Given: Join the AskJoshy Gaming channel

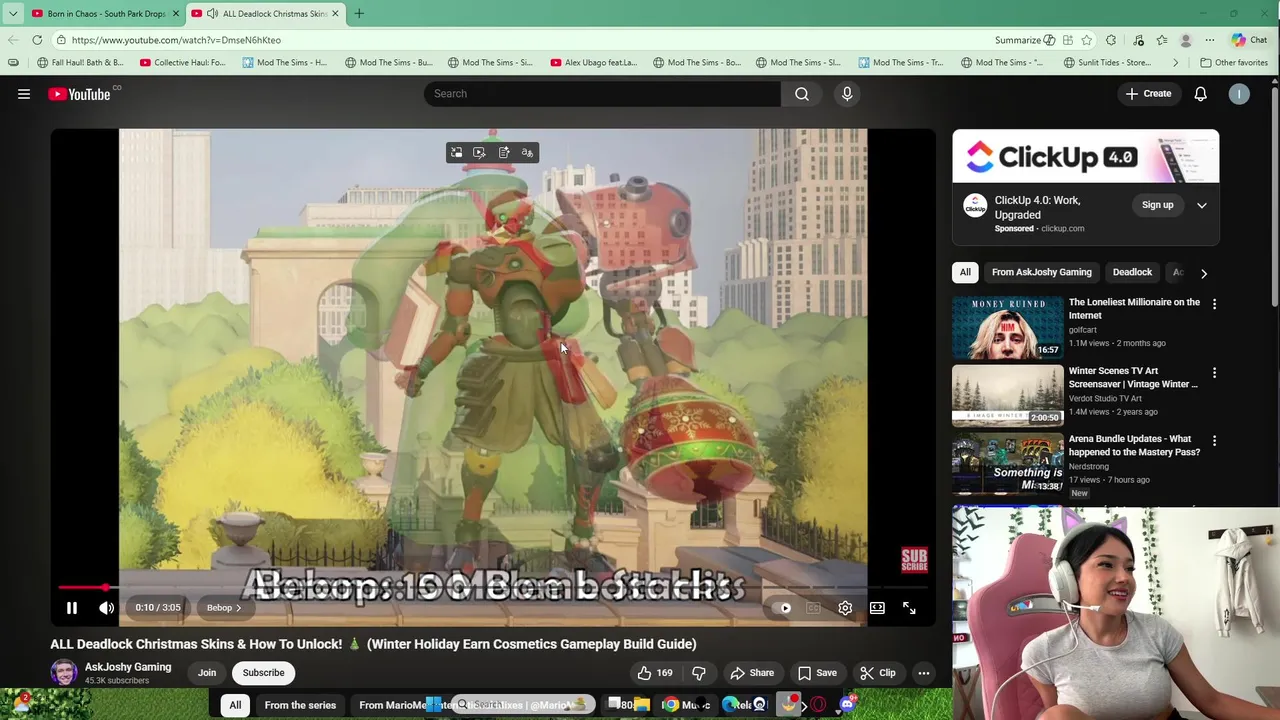Looking at the screenshot, I should (x=207, y=673).
